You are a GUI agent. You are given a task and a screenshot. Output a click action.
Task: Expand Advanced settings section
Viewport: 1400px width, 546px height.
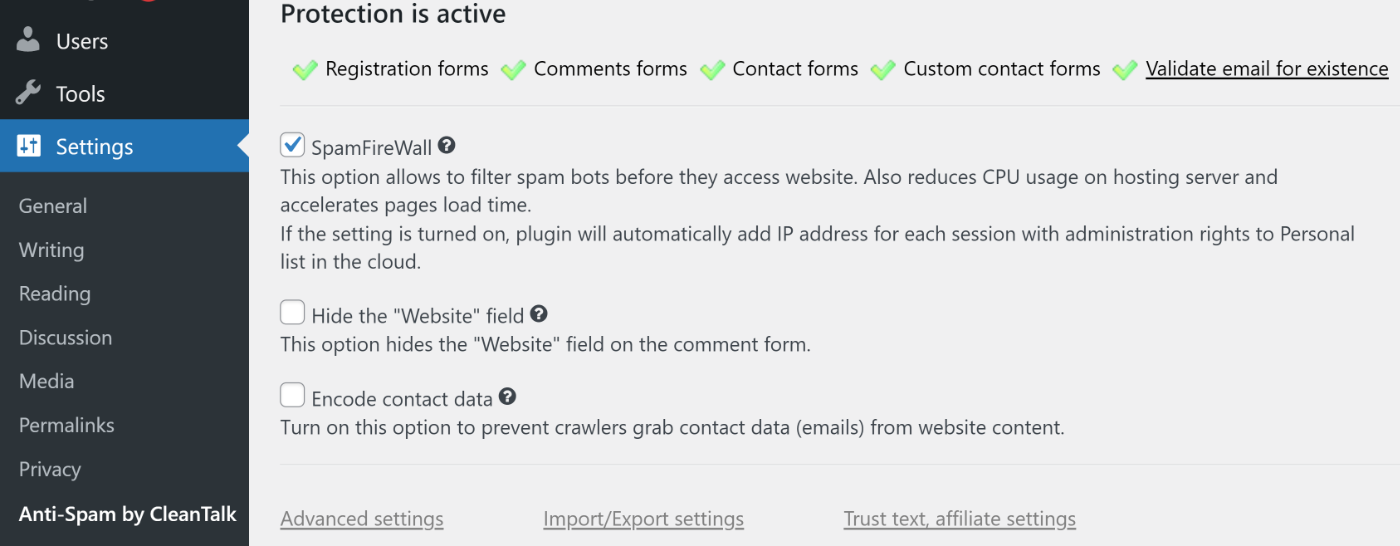click(362, 519)
